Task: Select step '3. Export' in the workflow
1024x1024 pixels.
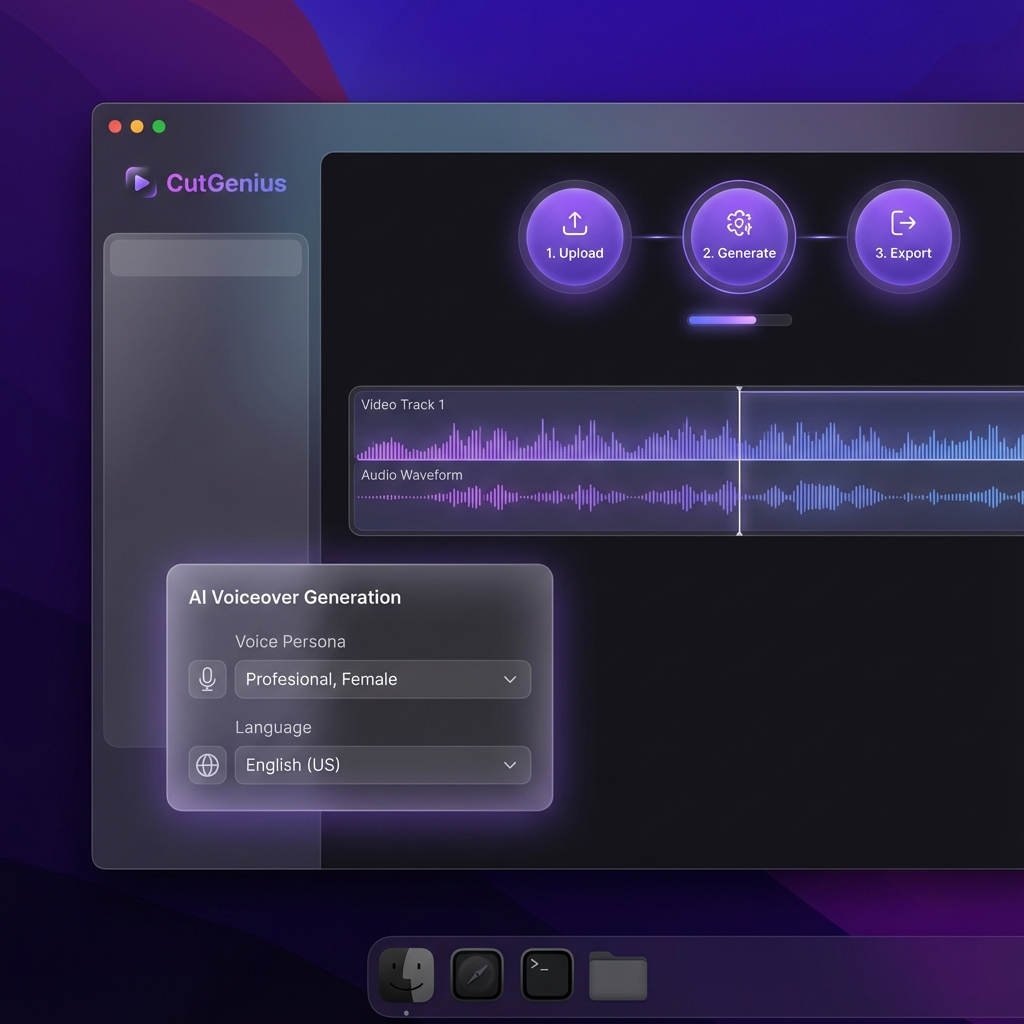Action: (903, 237)
